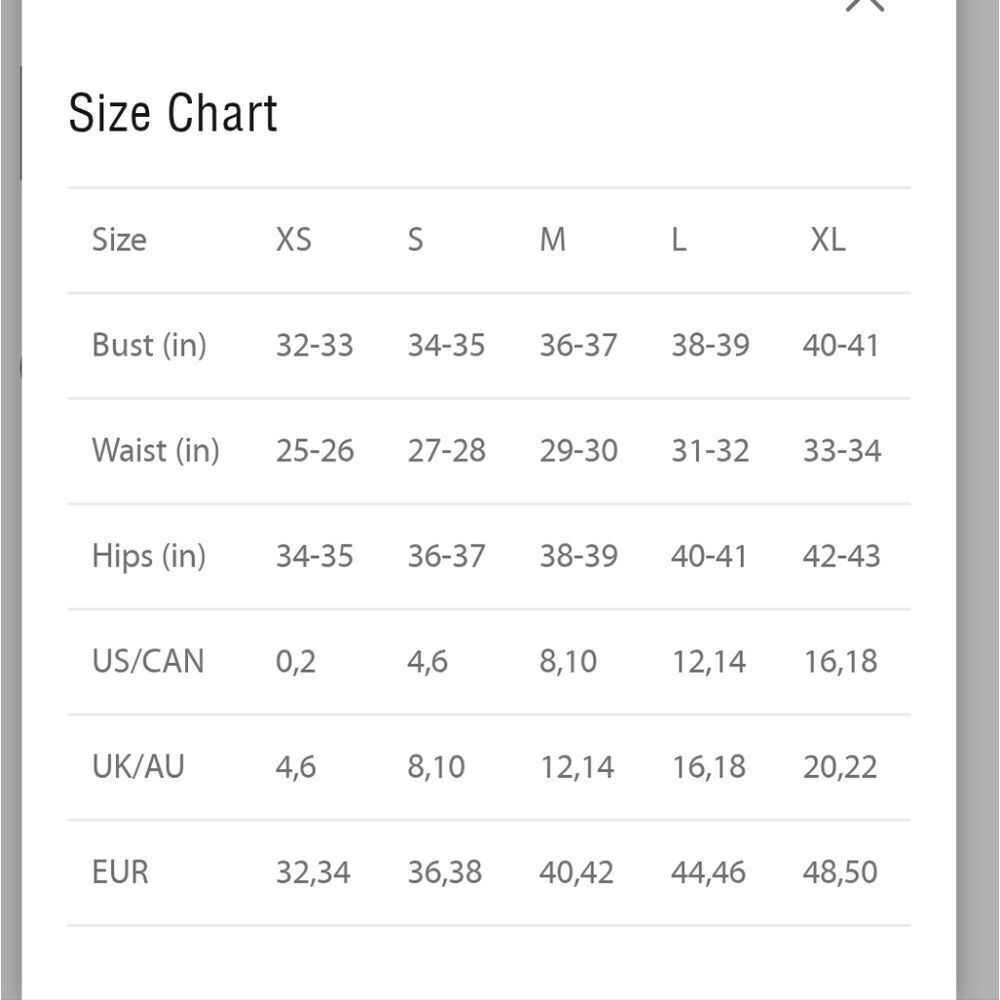Click the UK/AU row label
This screenshot has height=1000, width=1000.
(138, 767)
